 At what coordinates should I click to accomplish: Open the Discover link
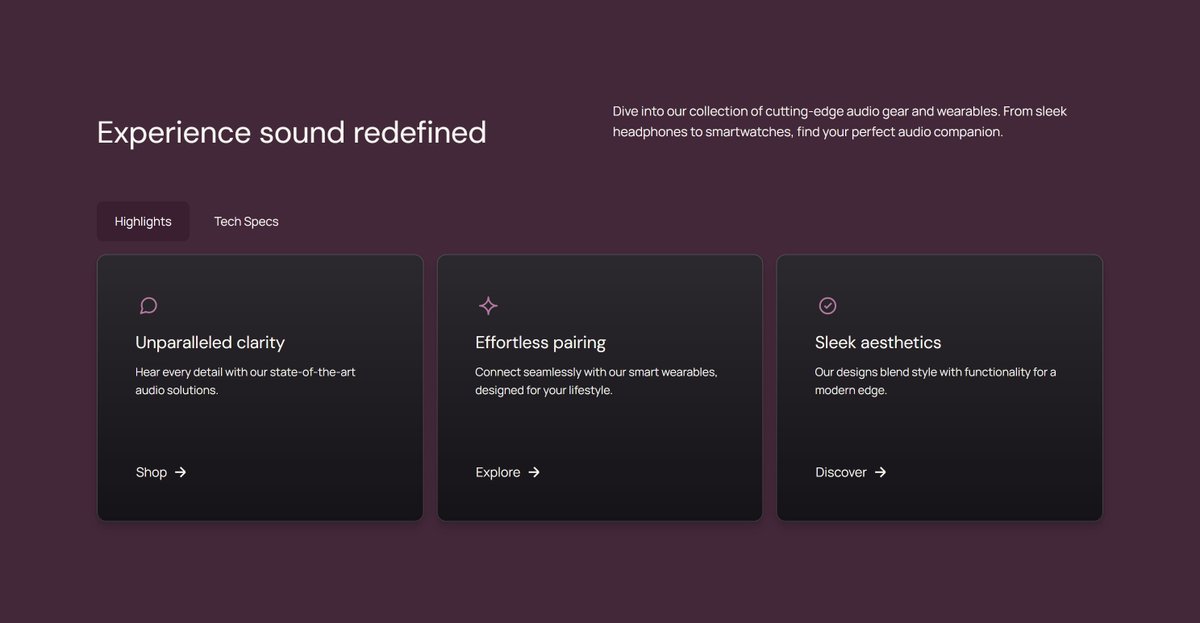tap(851, 472)
